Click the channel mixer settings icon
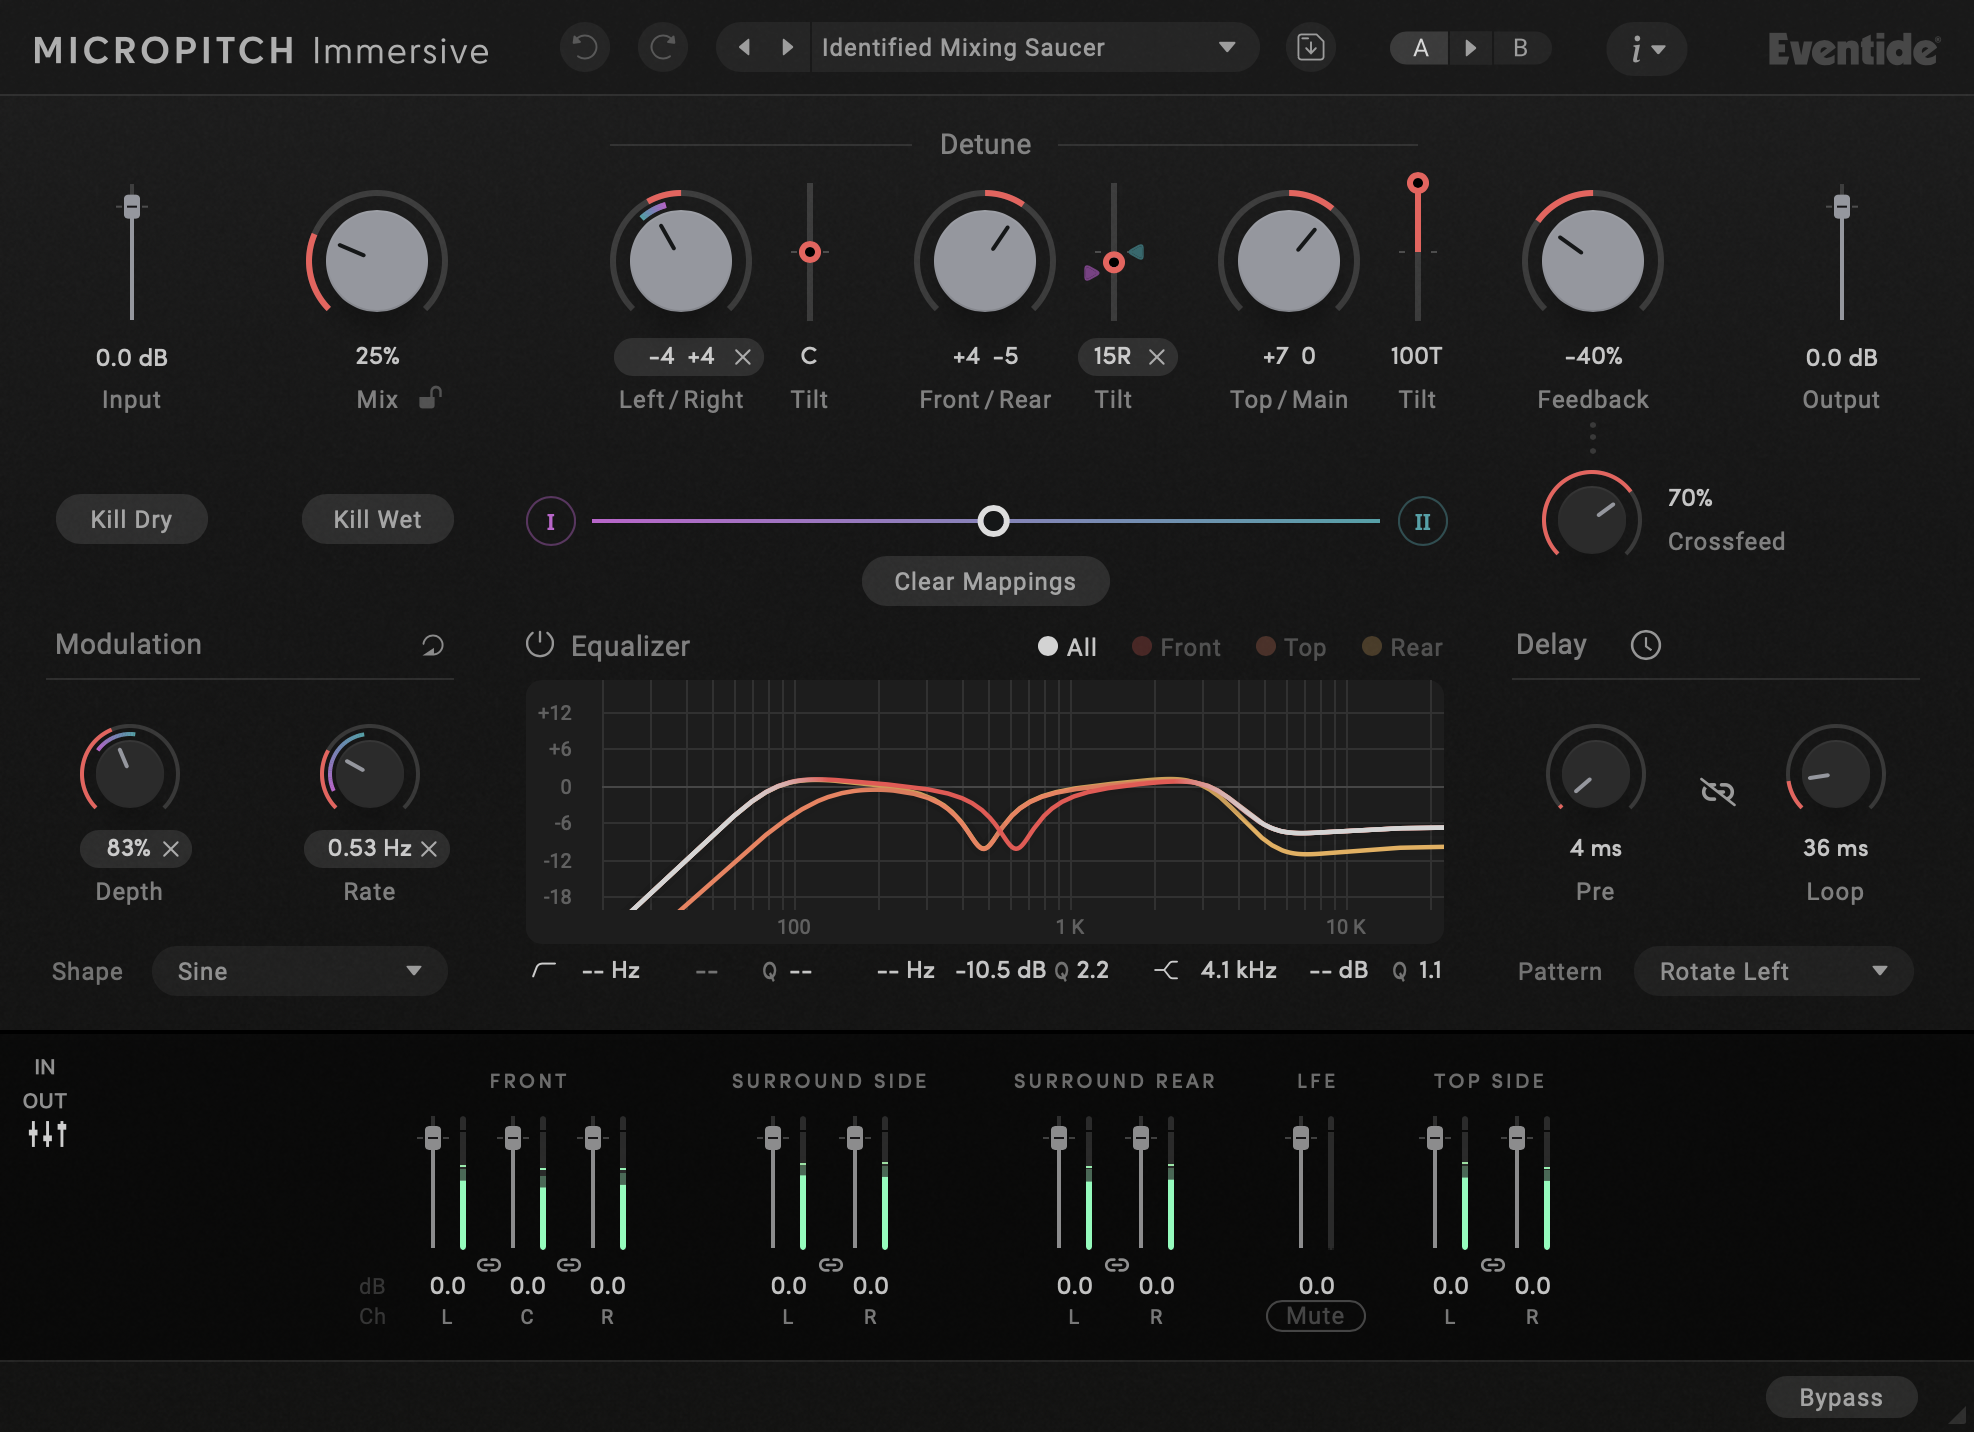1974x1432 pixels. [x=48, y=1131]
